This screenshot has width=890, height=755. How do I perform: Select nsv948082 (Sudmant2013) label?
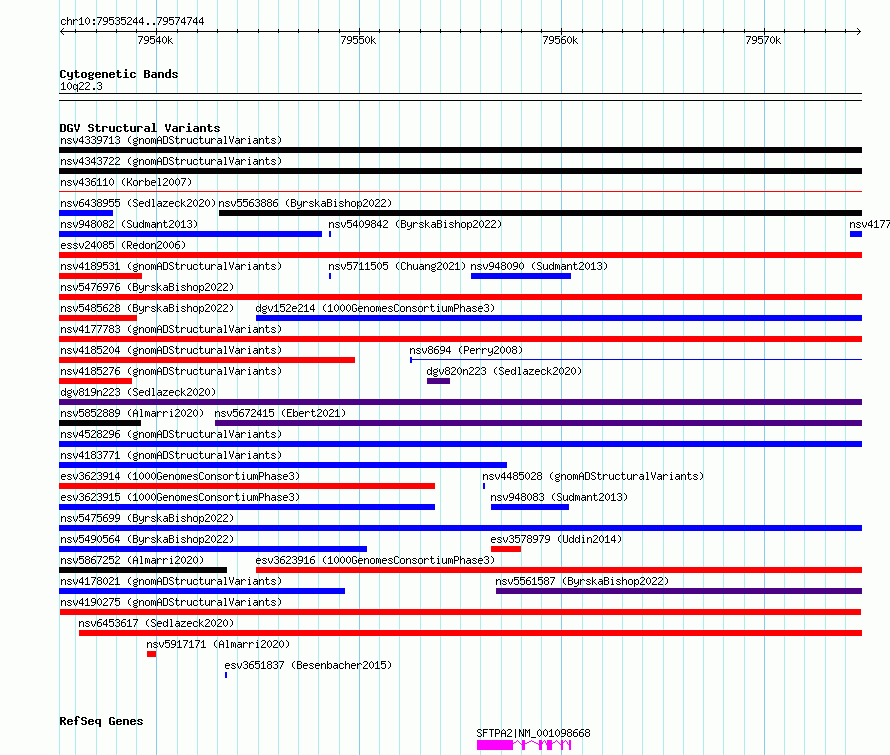tap(129, 224)
